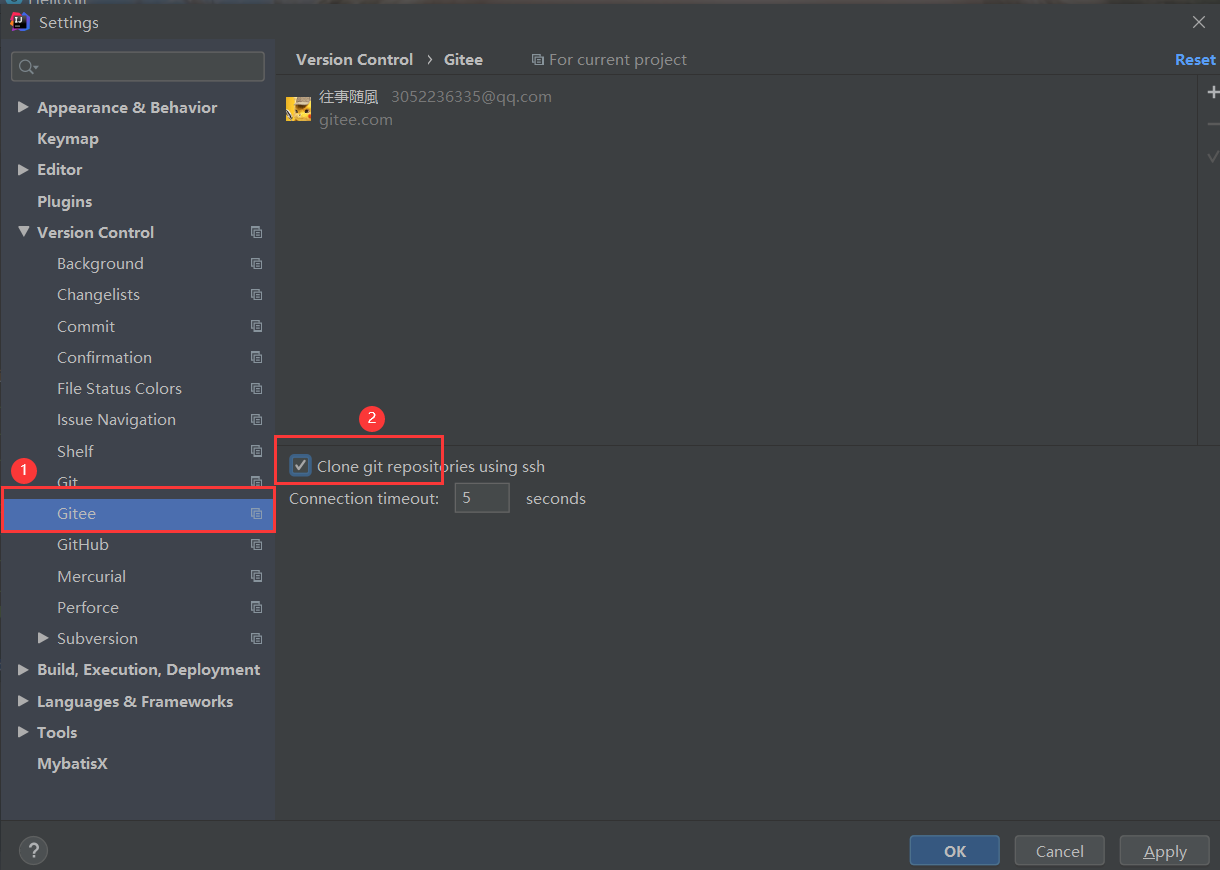Select Git settings item
This screenshot has height=870, width=1220.
[x=67, y=482]
